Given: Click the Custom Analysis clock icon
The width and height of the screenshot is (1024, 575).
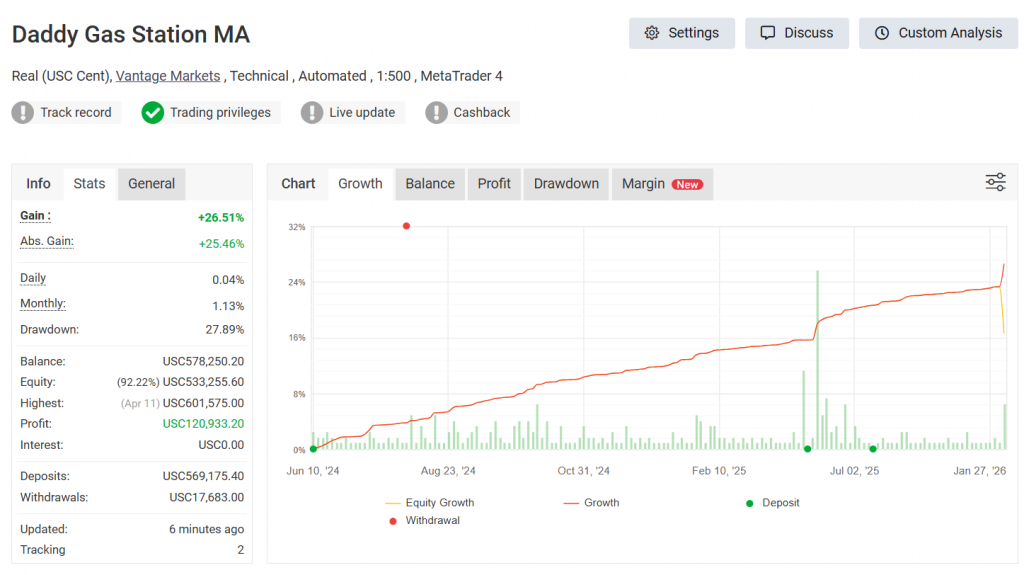Looking at the screenshot, I should click(882, 33).
